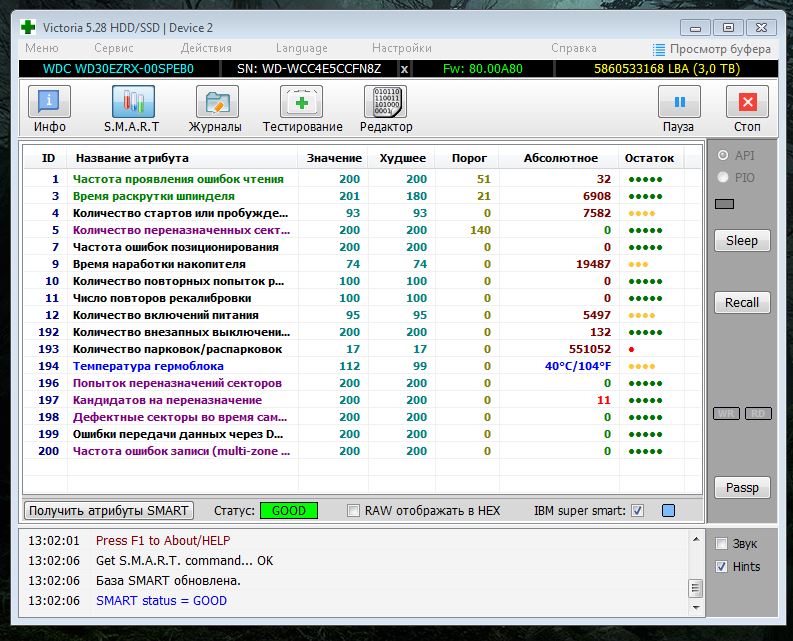Click the Остаток column header

click(649, 158)
